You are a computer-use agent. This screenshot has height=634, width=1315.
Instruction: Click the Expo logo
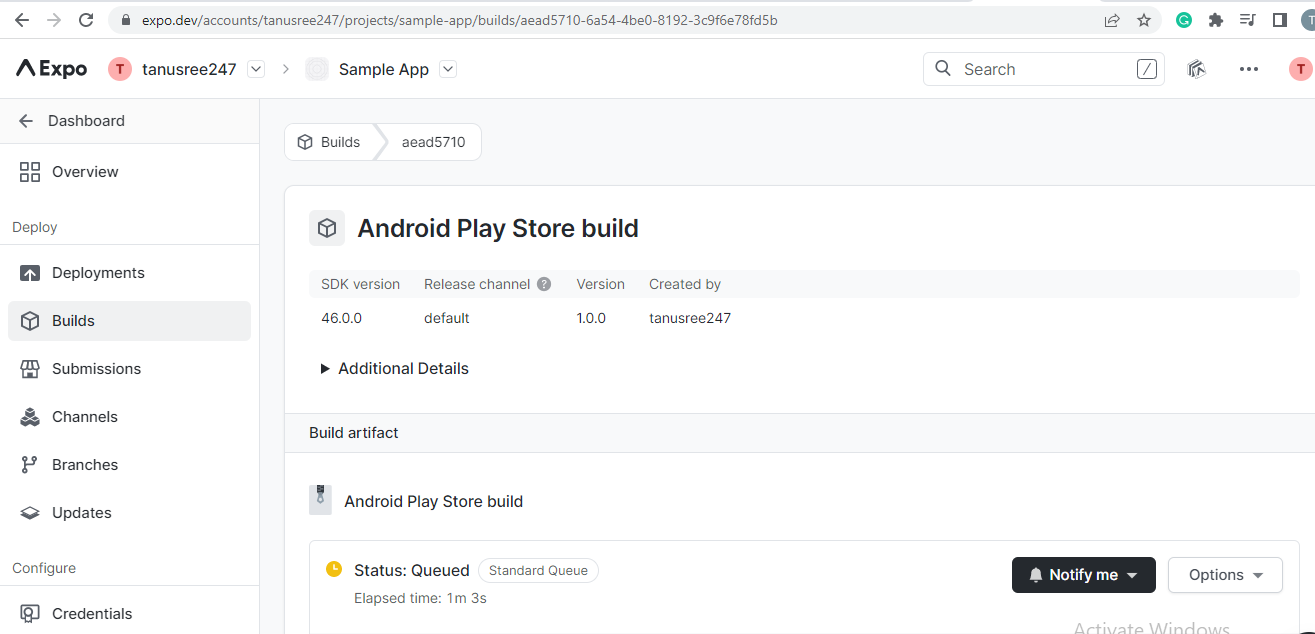[51, 69]
